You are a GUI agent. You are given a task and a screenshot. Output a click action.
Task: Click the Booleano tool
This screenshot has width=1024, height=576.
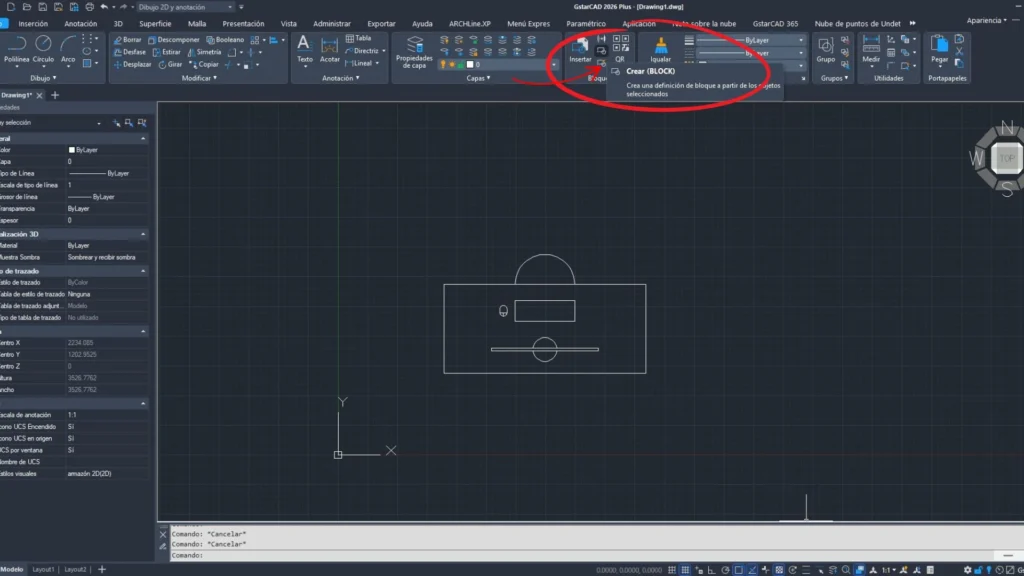225,40
